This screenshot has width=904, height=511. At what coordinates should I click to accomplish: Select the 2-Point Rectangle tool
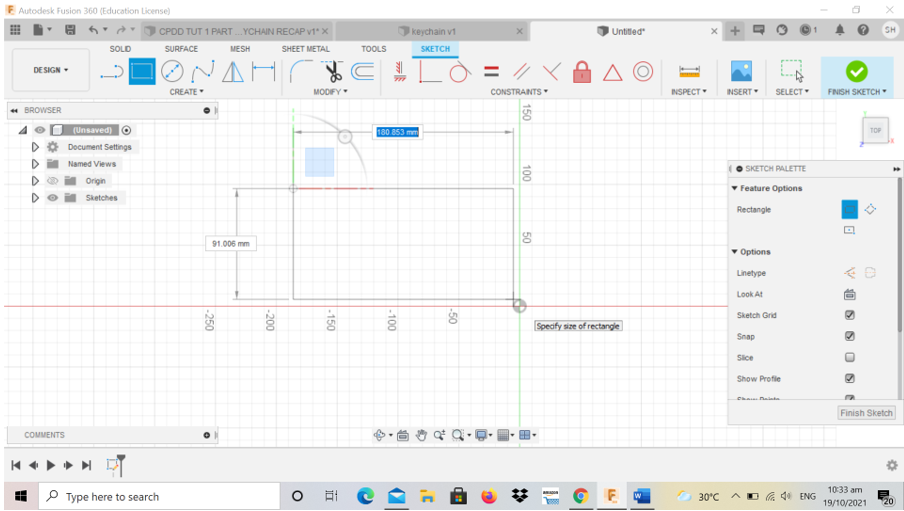(x=142, y=72)
